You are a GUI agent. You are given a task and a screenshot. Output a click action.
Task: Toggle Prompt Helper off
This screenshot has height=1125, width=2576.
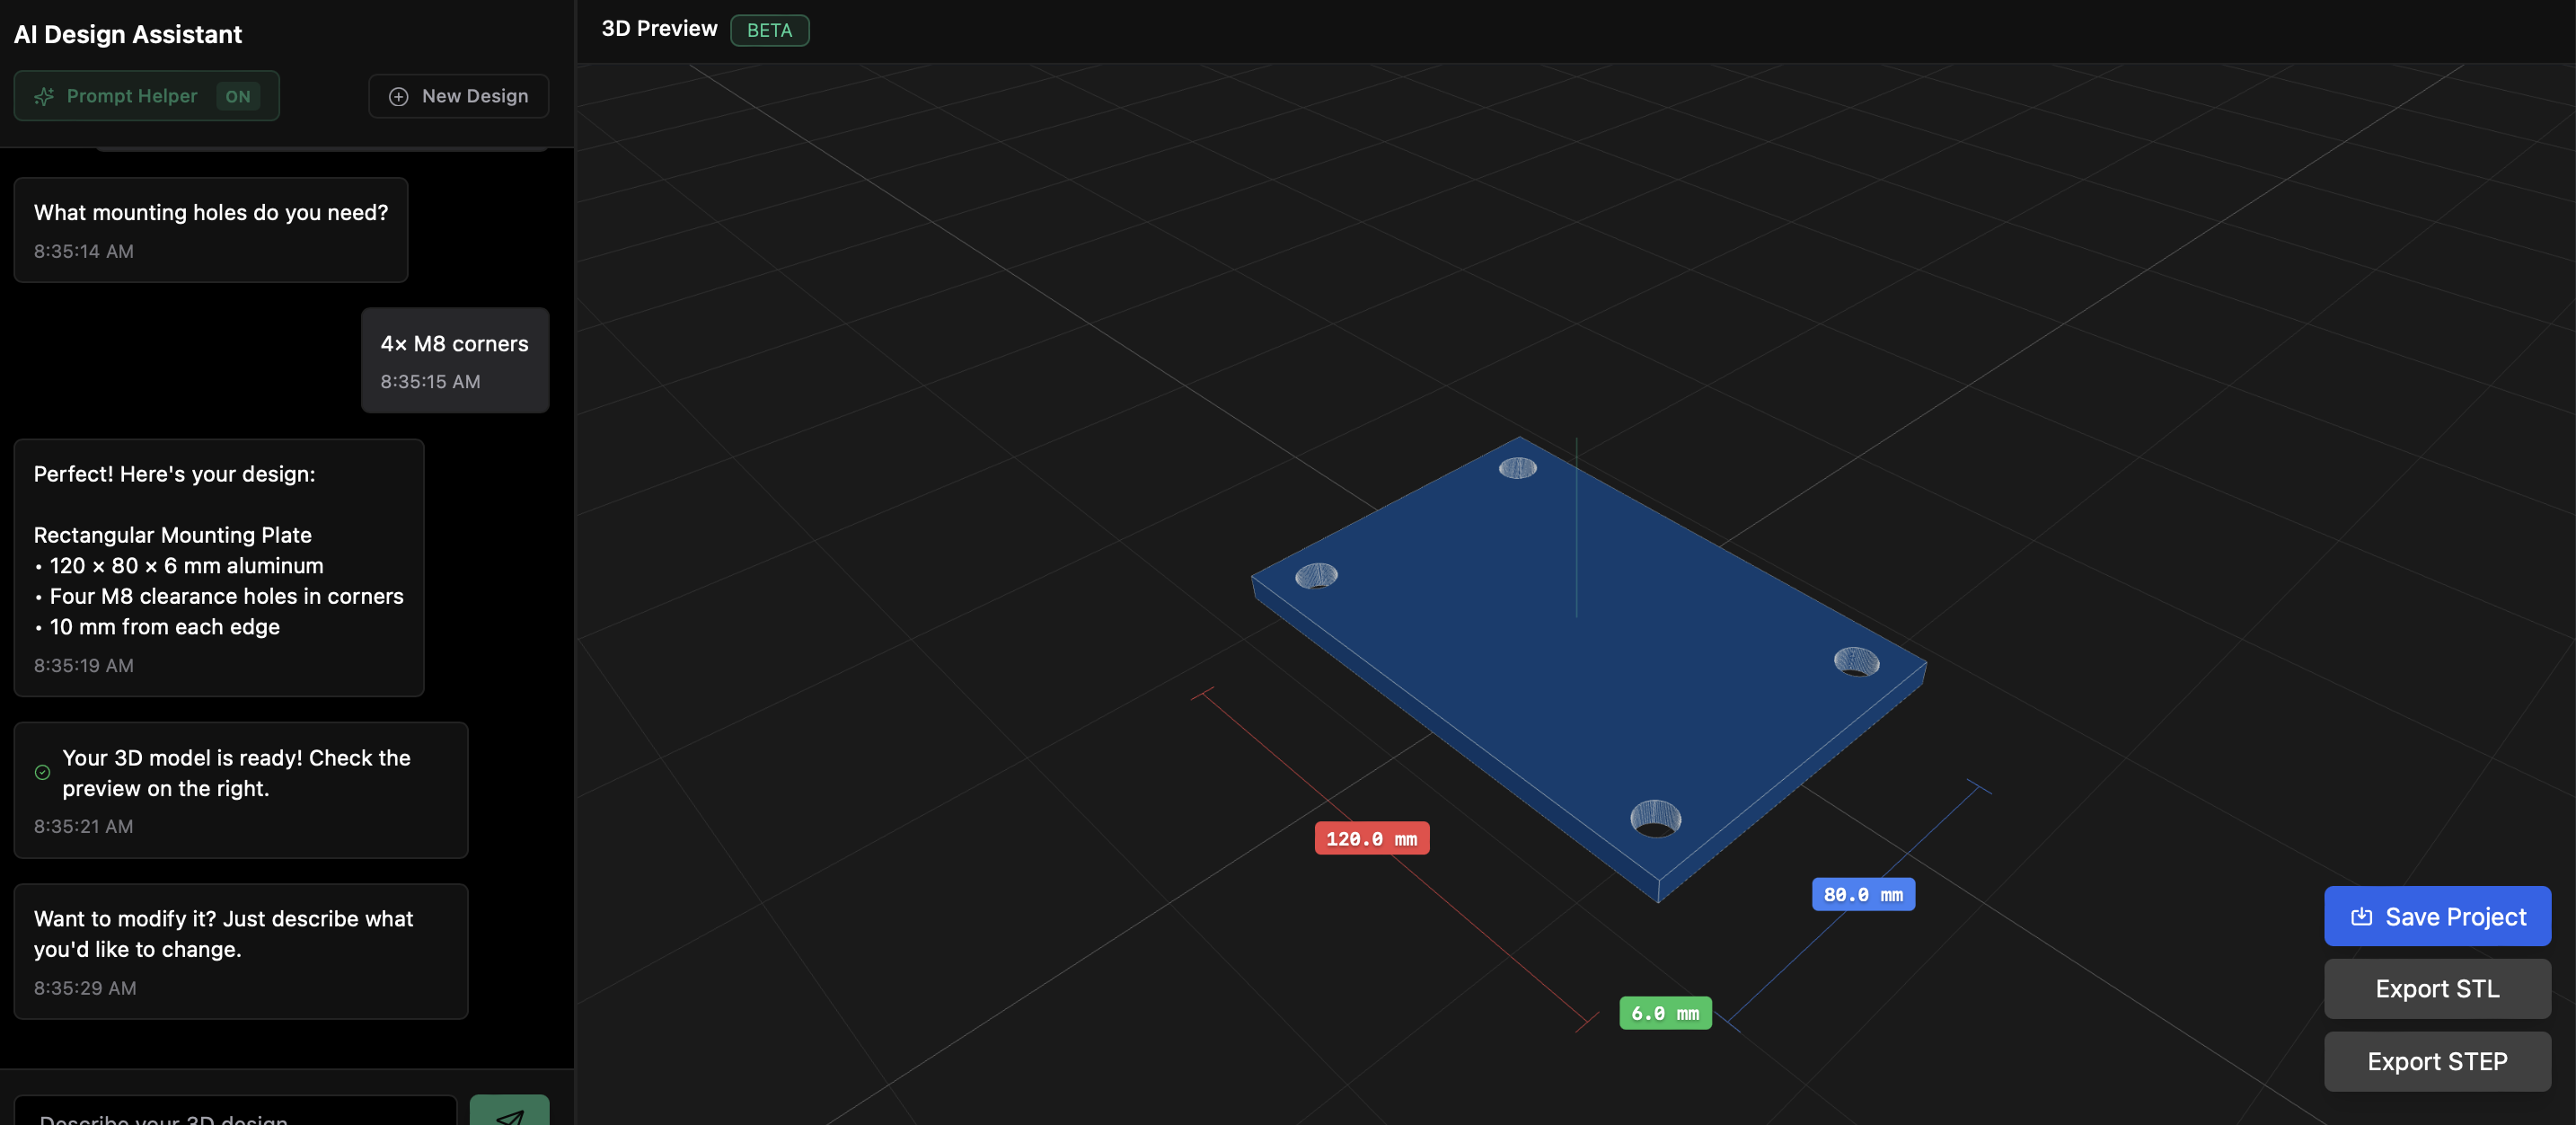pos(146,96)
